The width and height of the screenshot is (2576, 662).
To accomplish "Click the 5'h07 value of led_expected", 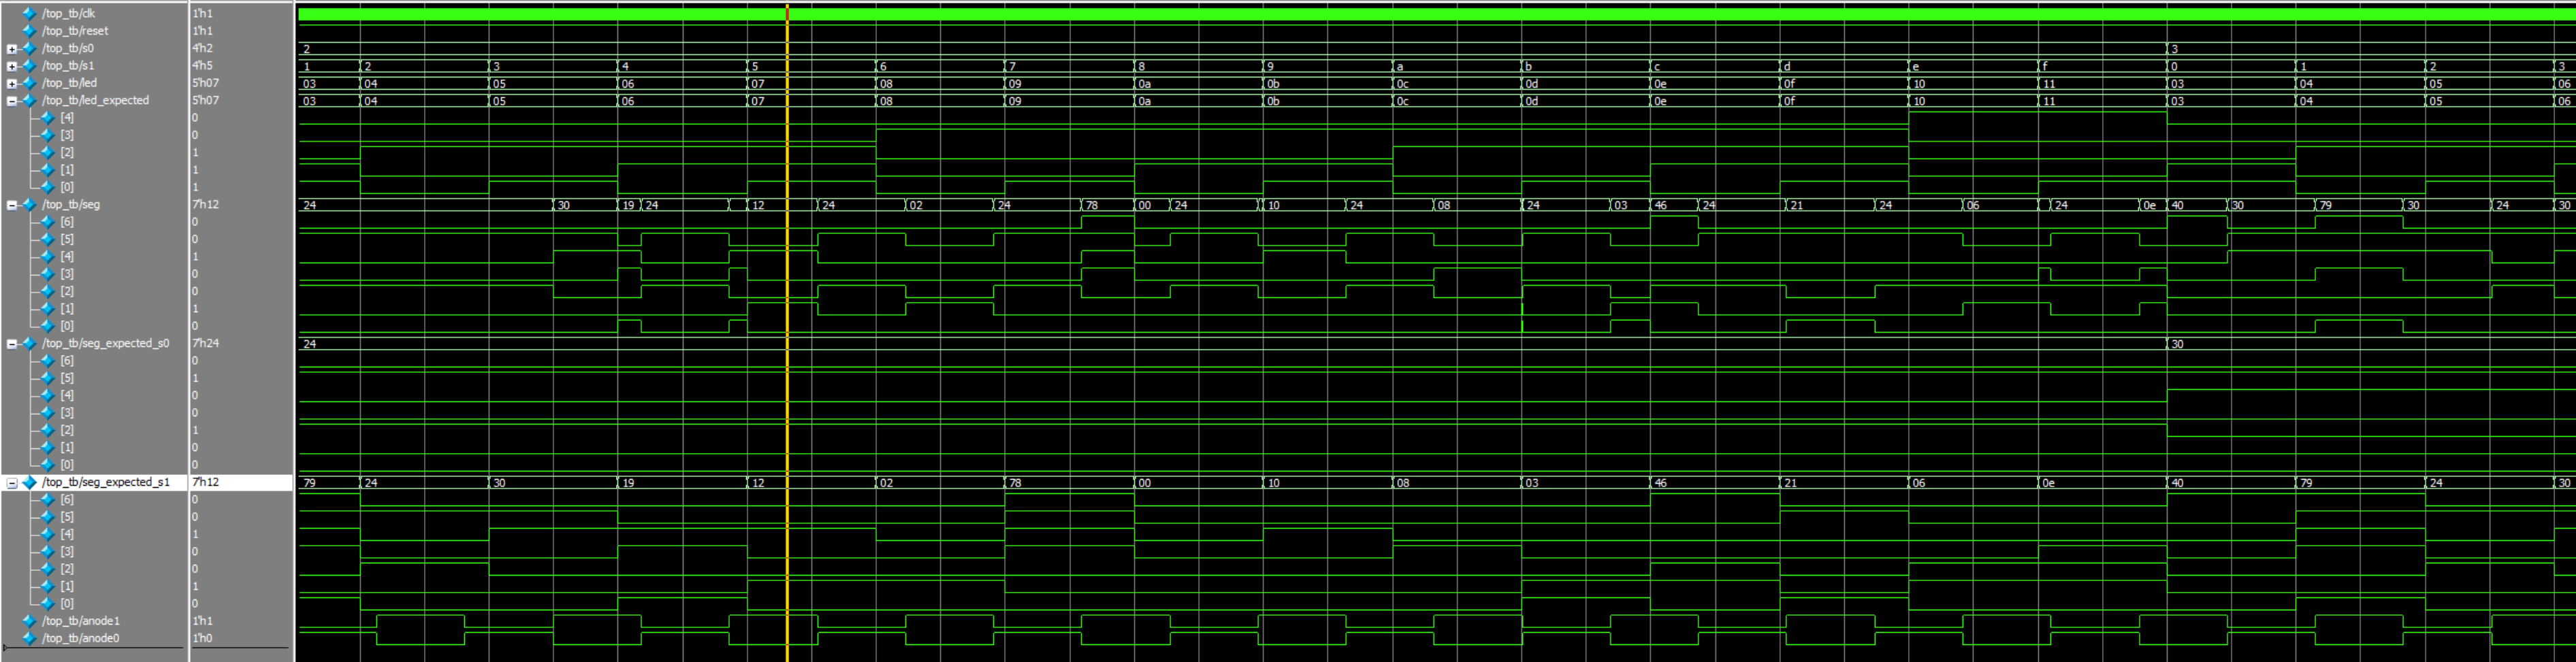I will coord(205,100).
